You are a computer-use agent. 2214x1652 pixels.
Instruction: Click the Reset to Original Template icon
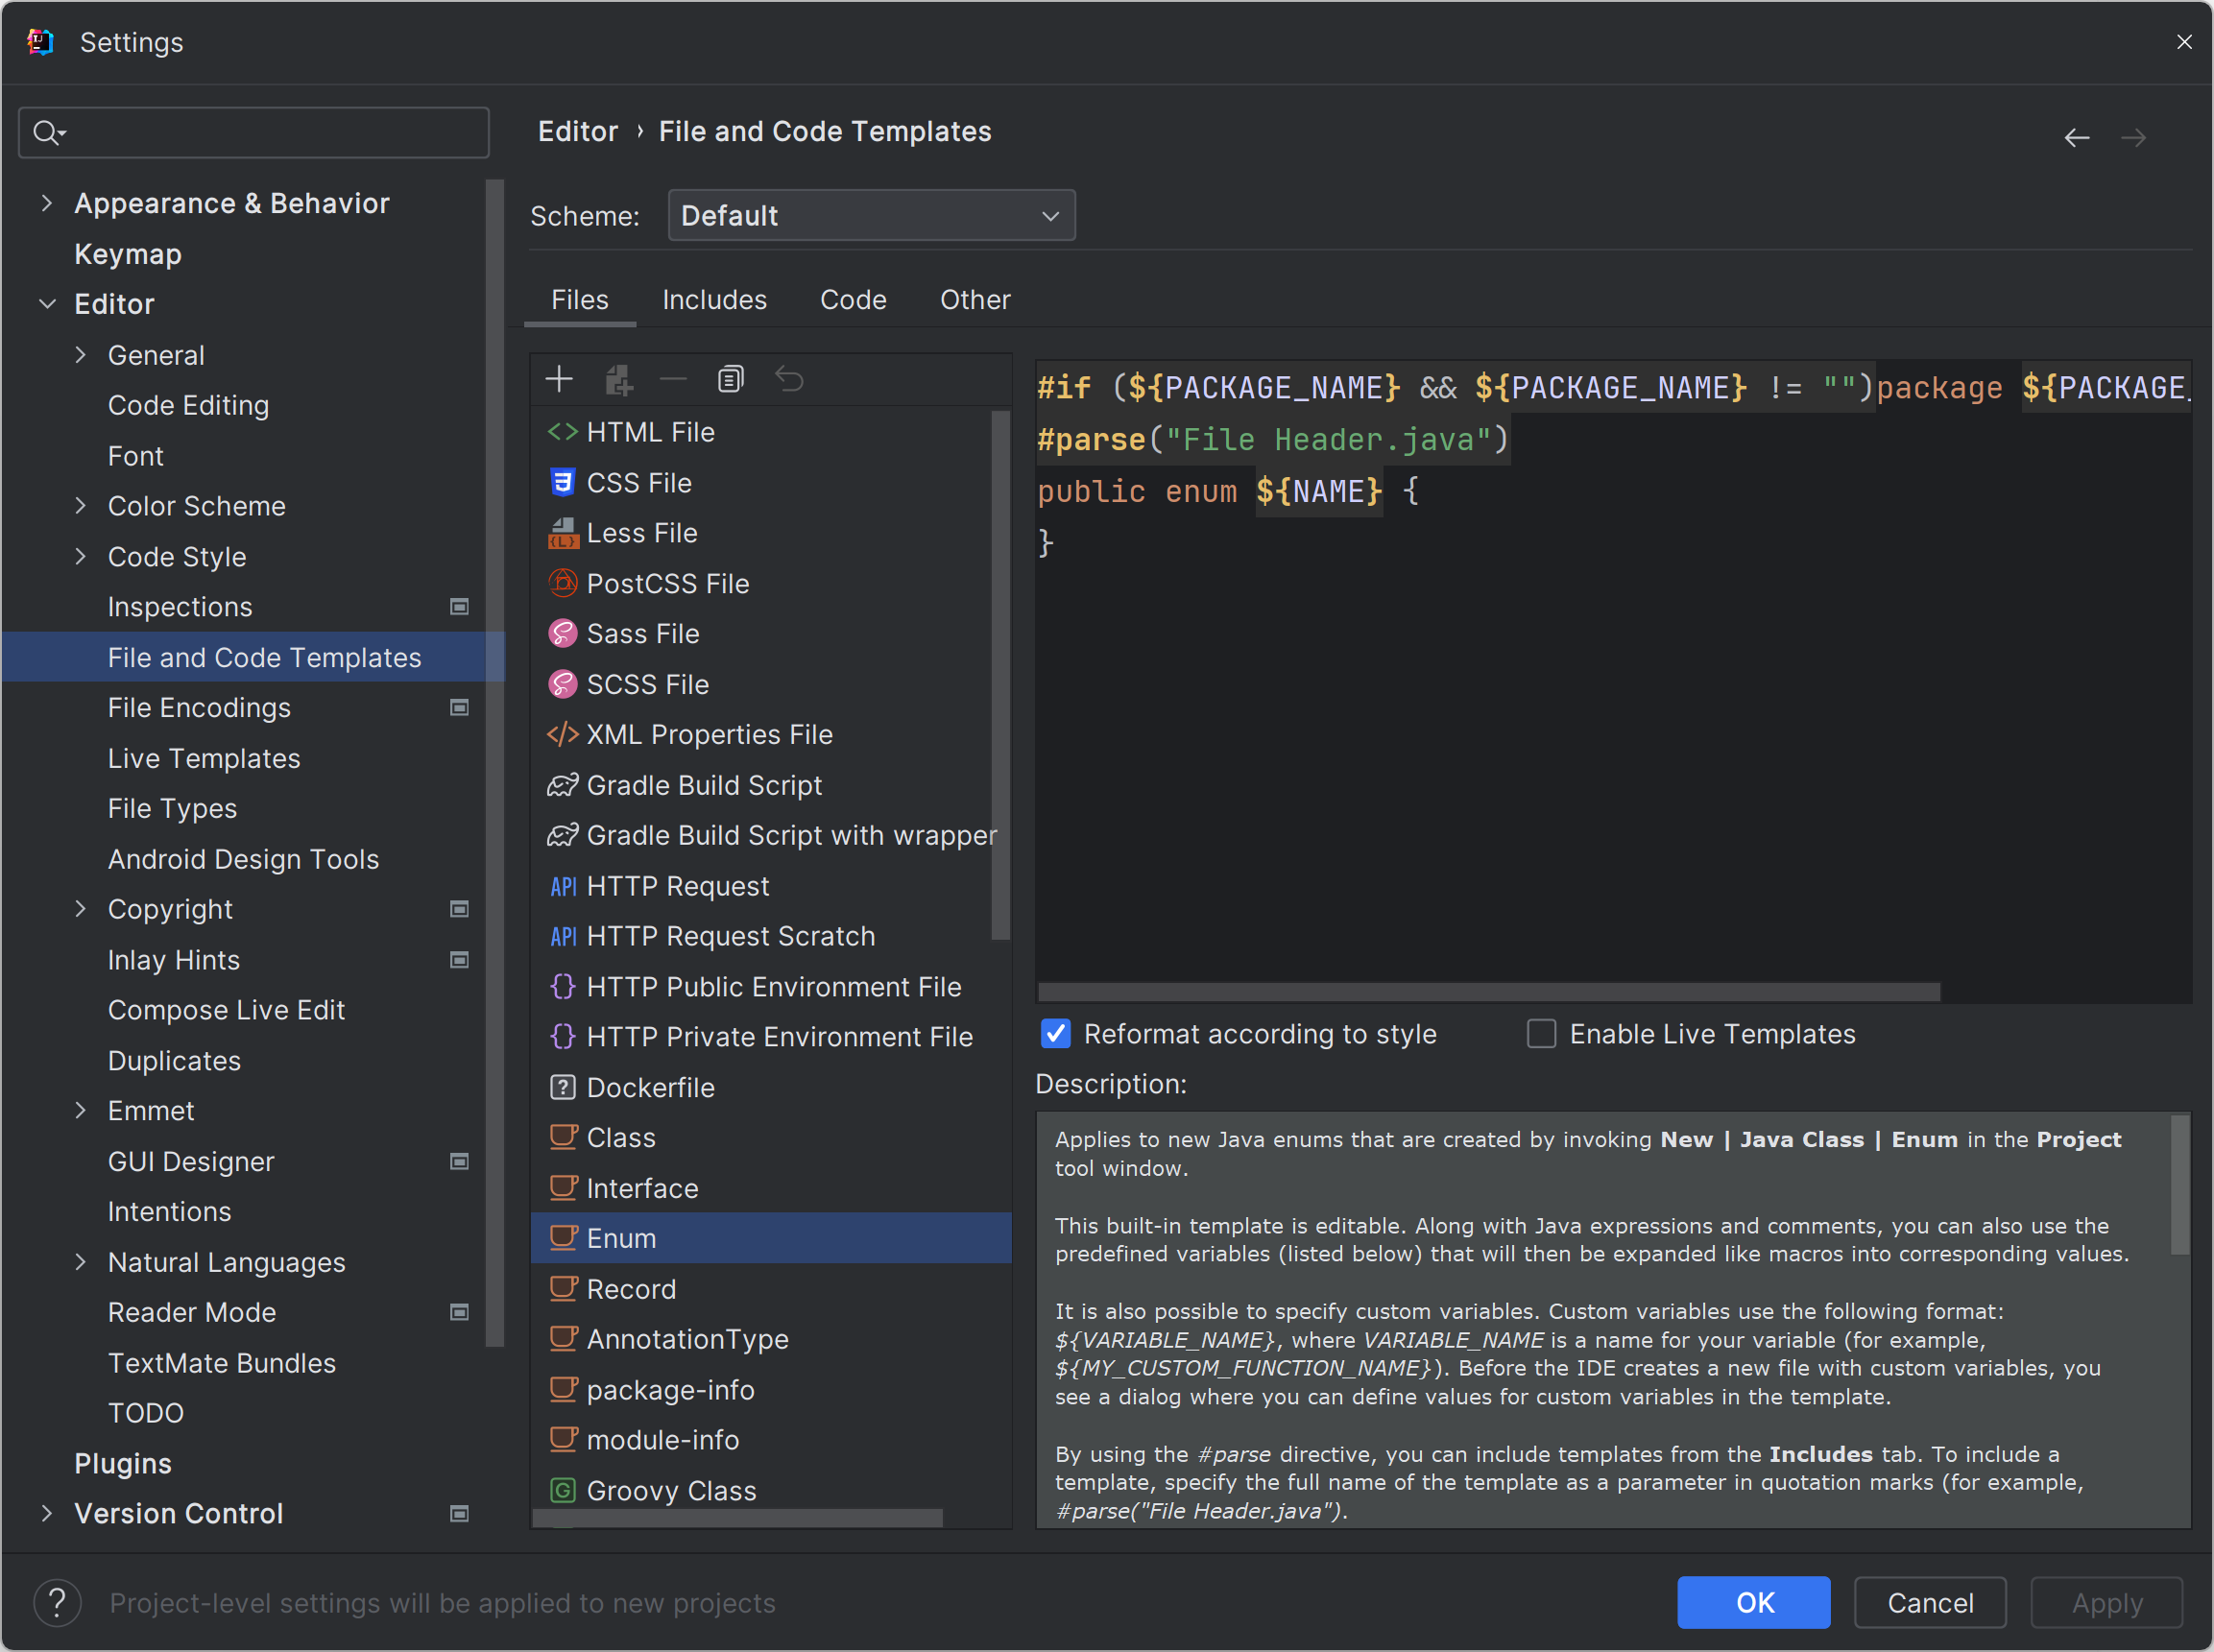[789, 379]
